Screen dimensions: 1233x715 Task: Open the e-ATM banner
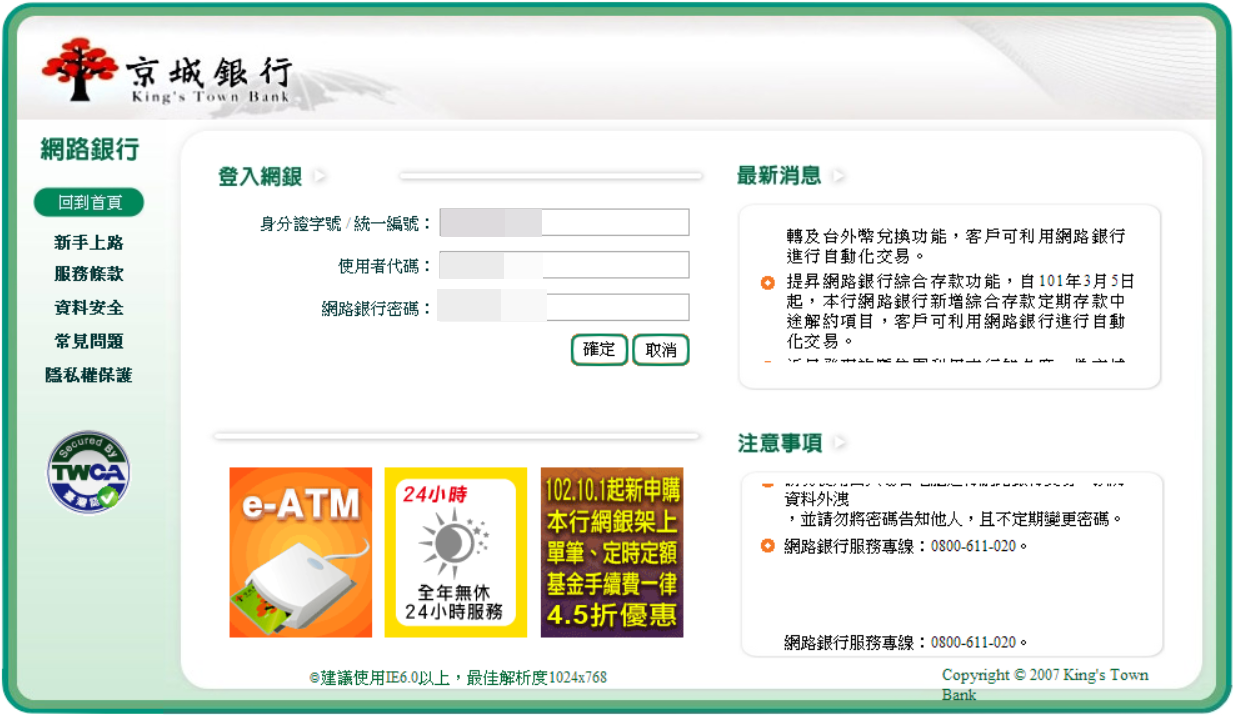pyautogui.click(x=301, y=552)
